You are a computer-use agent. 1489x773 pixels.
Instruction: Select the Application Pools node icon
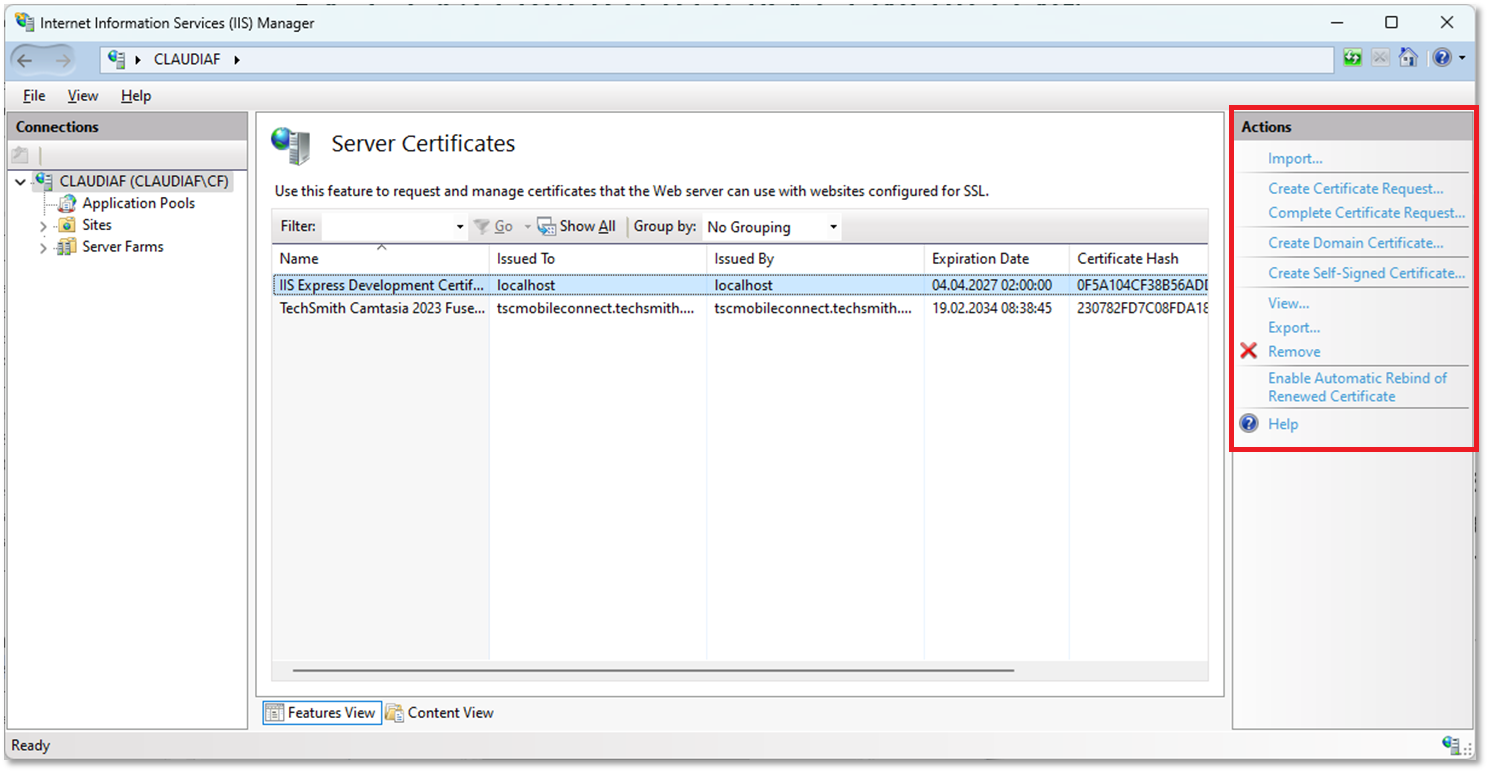66,203
